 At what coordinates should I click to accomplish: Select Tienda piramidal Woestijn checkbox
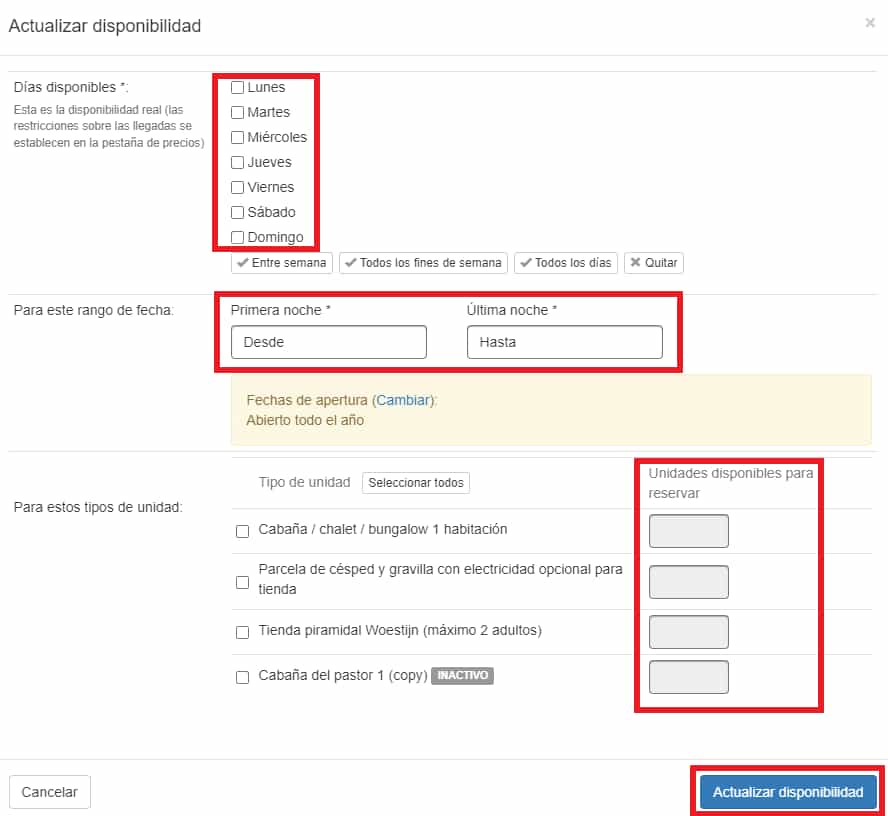[242, 632]
